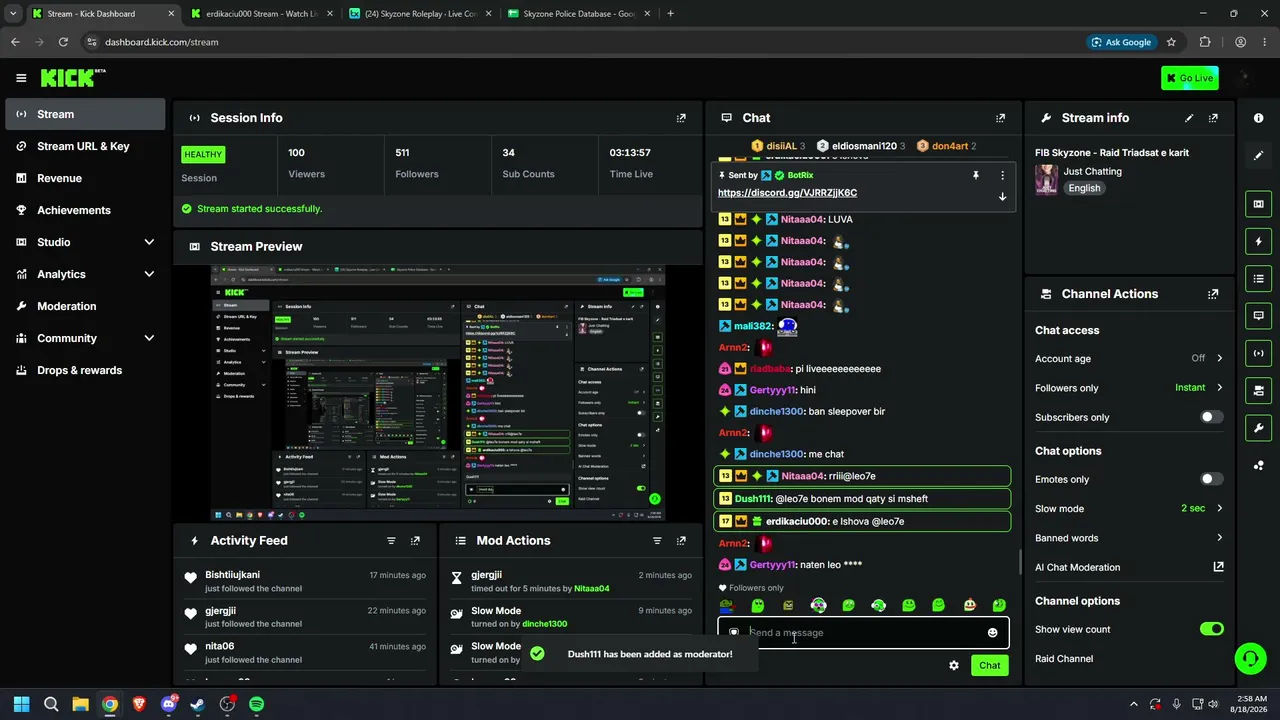Filter the Activity Feed list
1280x720 pixels.
(x=391, y=541)
